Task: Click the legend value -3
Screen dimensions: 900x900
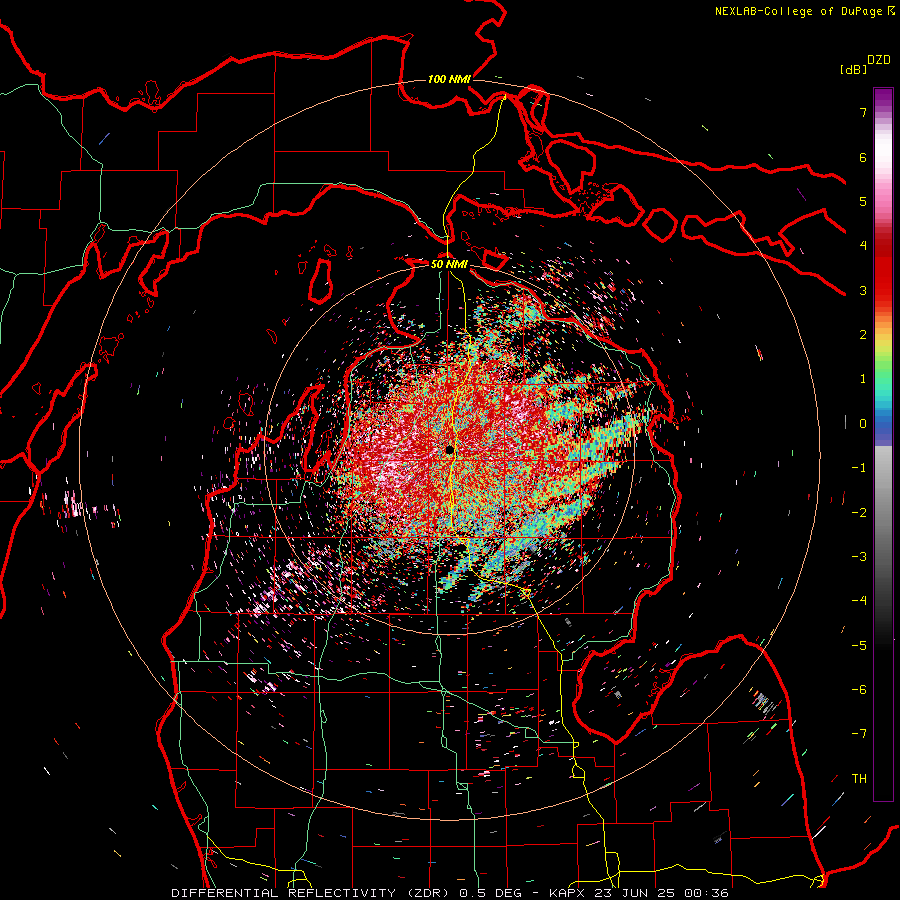Action: click(x=859, y=557)
